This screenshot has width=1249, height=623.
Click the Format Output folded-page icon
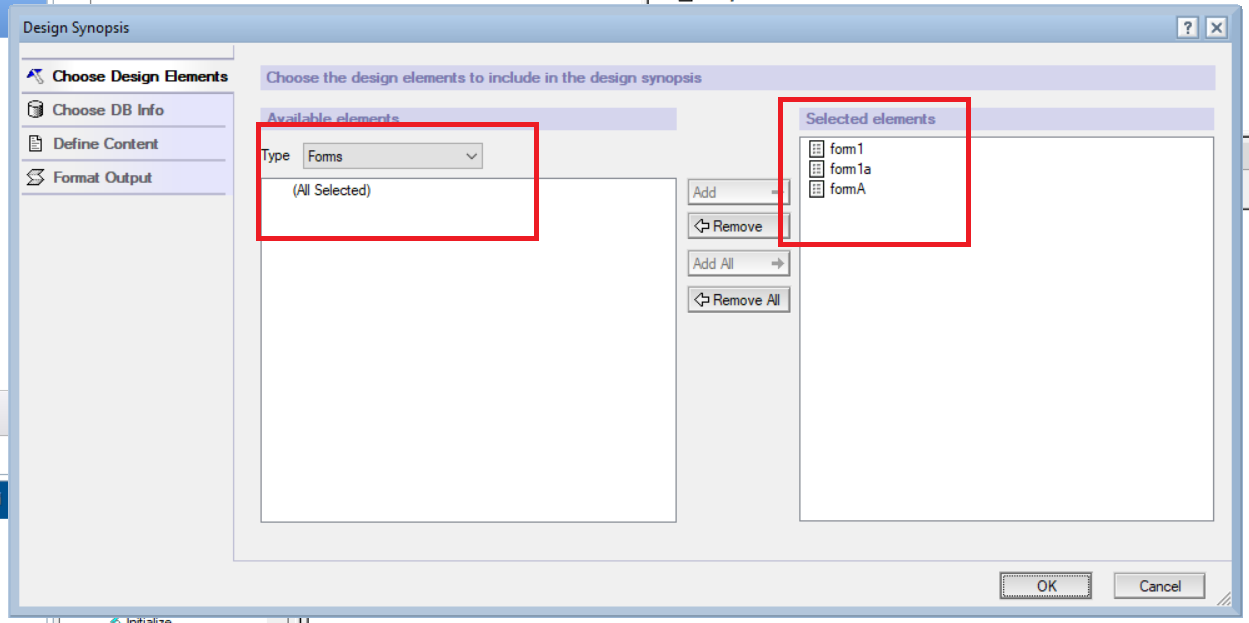34,177
